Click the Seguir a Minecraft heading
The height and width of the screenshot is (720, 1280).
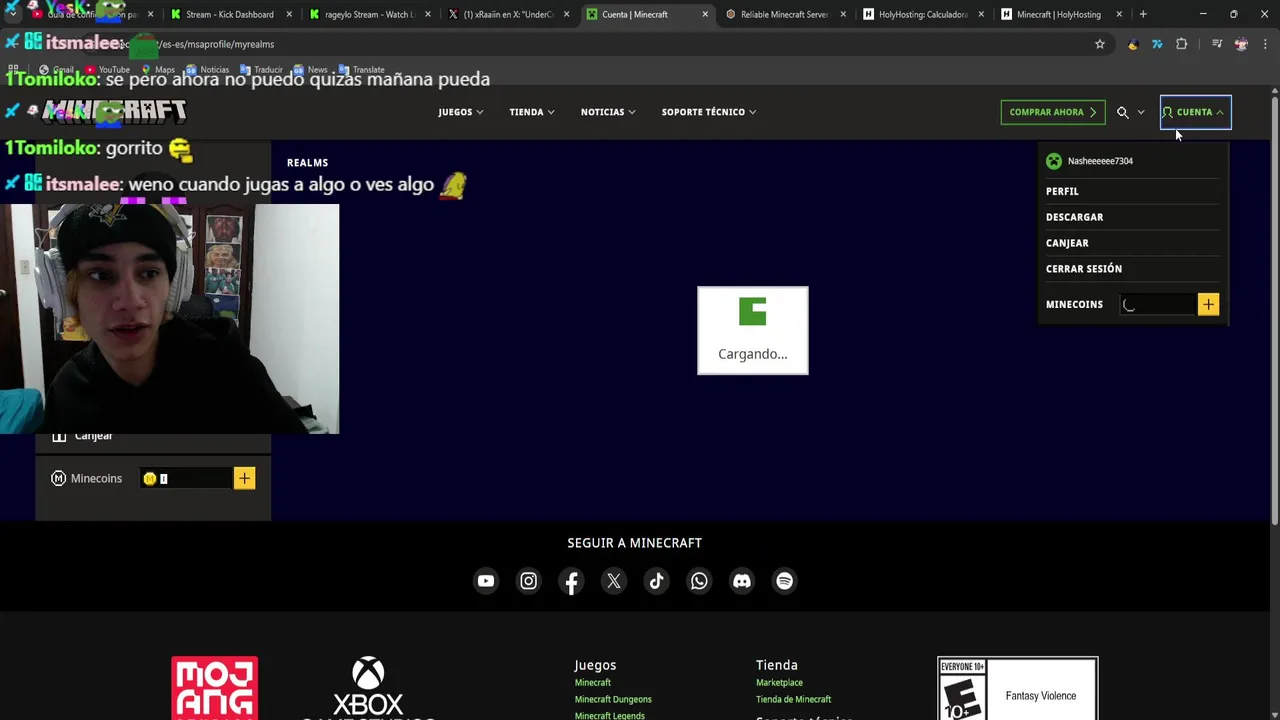point(634,543)
